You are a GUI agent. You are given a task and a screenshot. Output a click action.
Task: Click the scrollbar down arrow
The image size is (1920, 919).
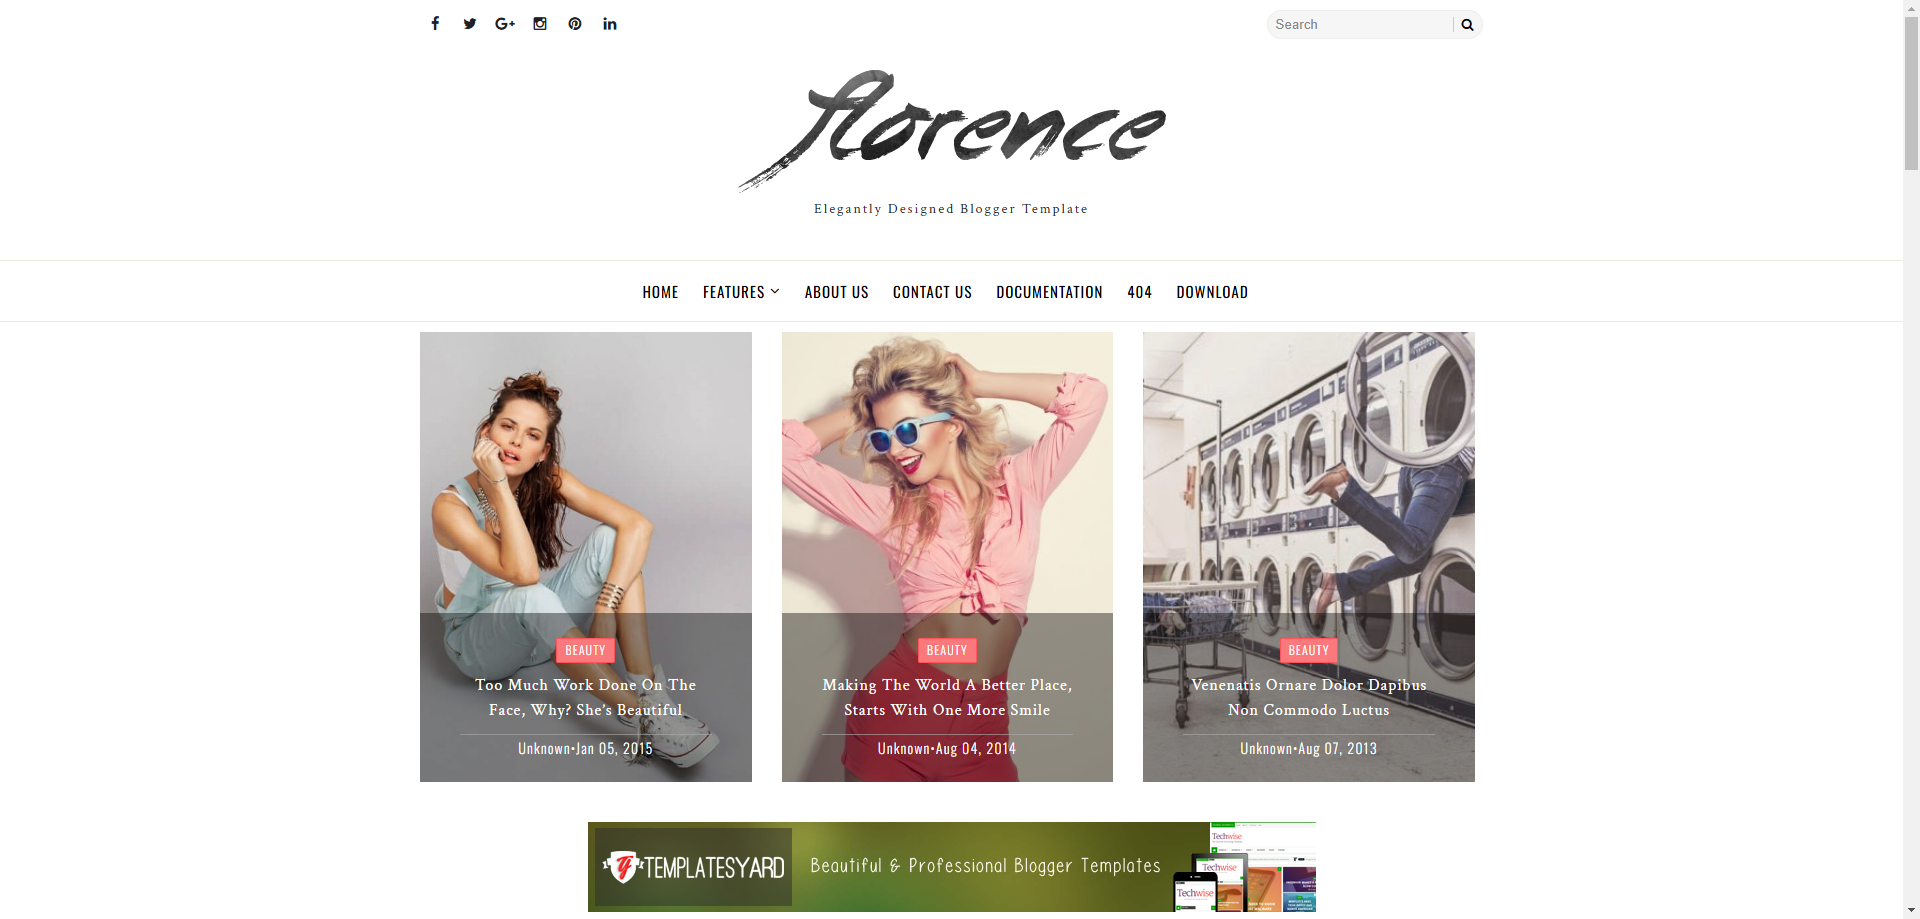1911,910
